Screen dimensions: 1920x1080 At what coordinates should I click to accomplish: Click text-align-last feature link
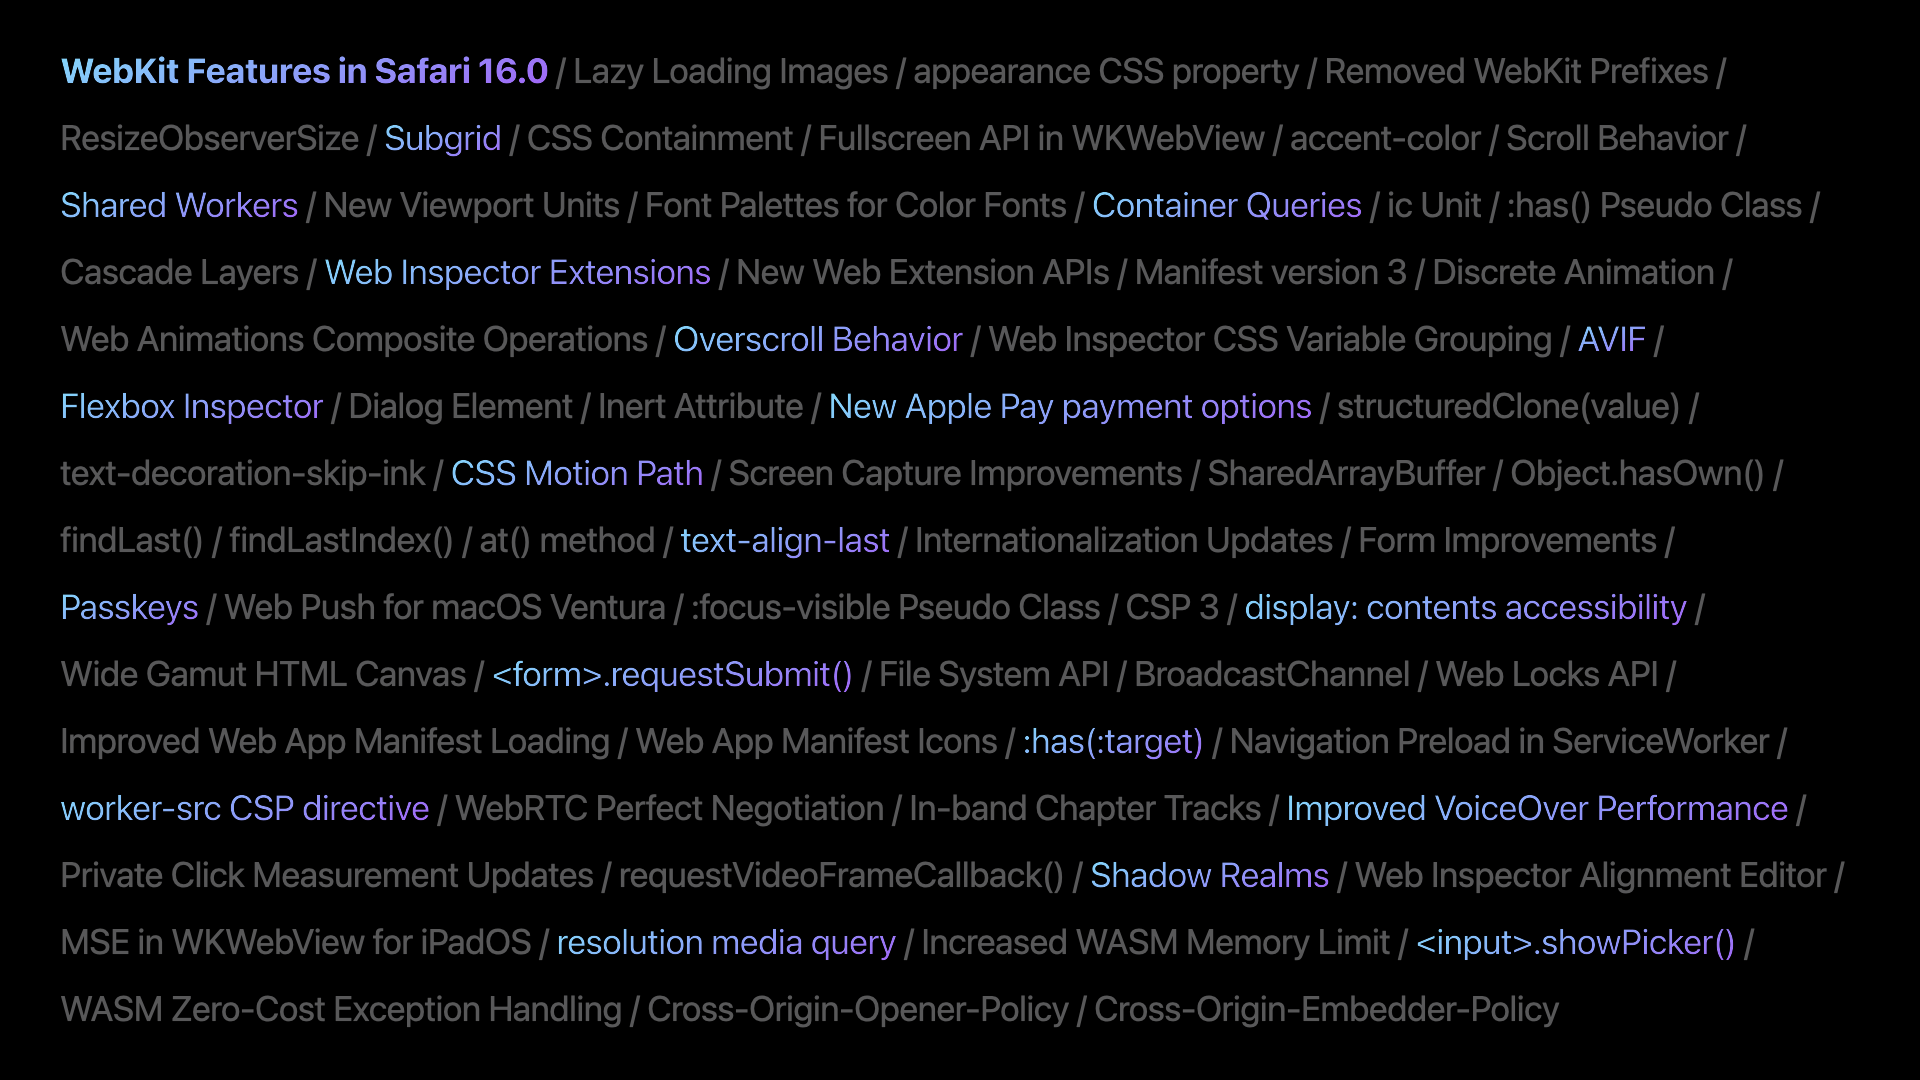pos(786,539)
